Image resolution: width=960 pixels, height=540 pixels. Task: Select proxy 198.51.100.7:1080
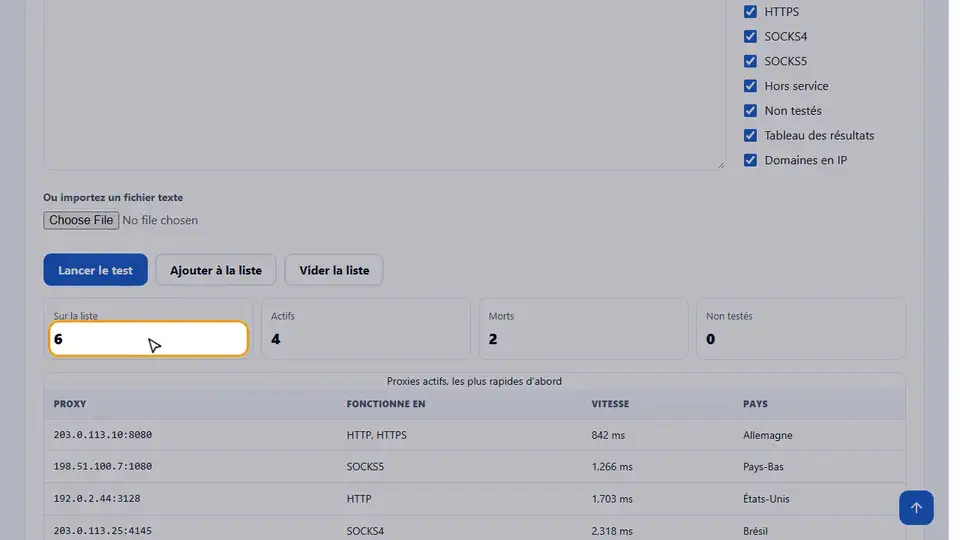[x=102, y=467]
